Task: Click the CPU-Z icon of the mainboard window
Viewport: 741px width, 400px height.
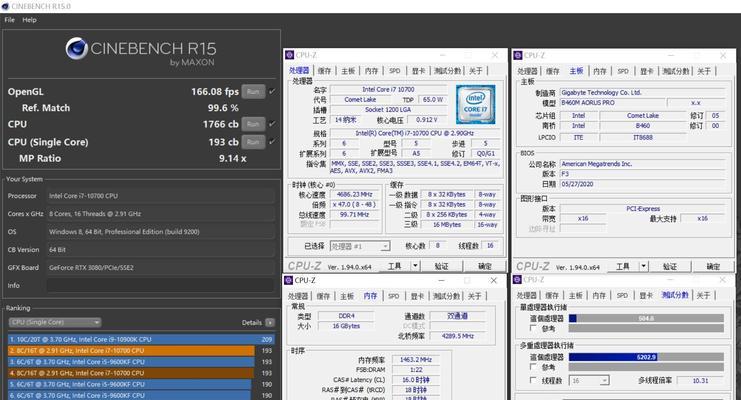Action: (x=517, y=55)
